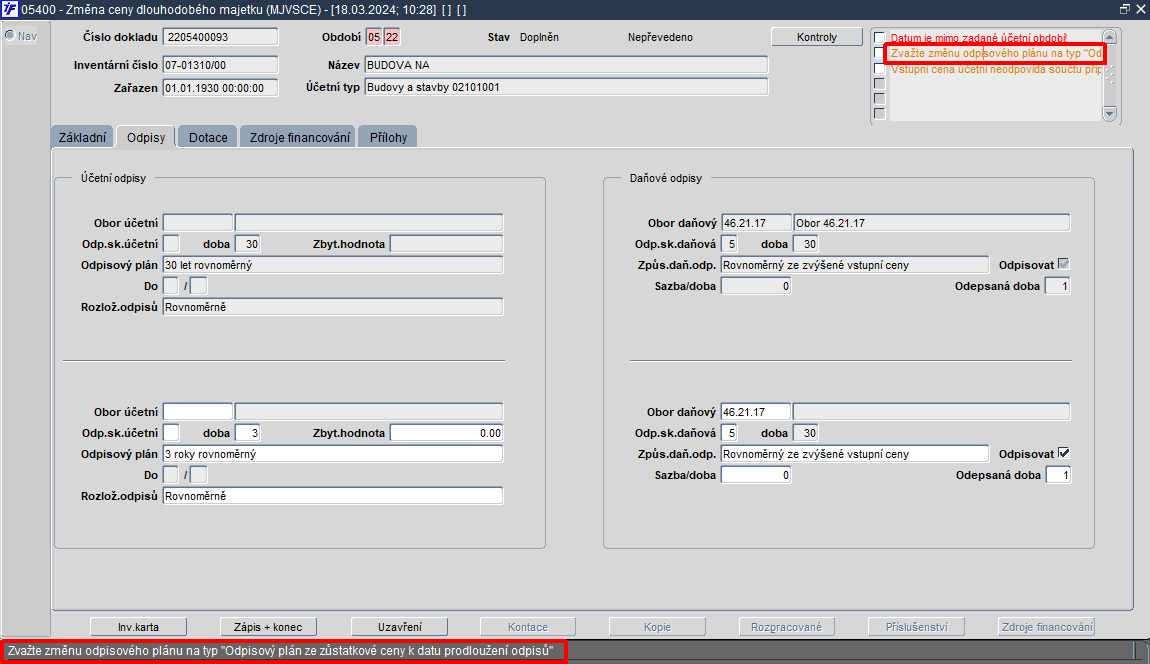Viewport: 1150px width, 664px height.
Task: Click the Název field with BUDOVA NA
Action: click(x=566, y=65)
